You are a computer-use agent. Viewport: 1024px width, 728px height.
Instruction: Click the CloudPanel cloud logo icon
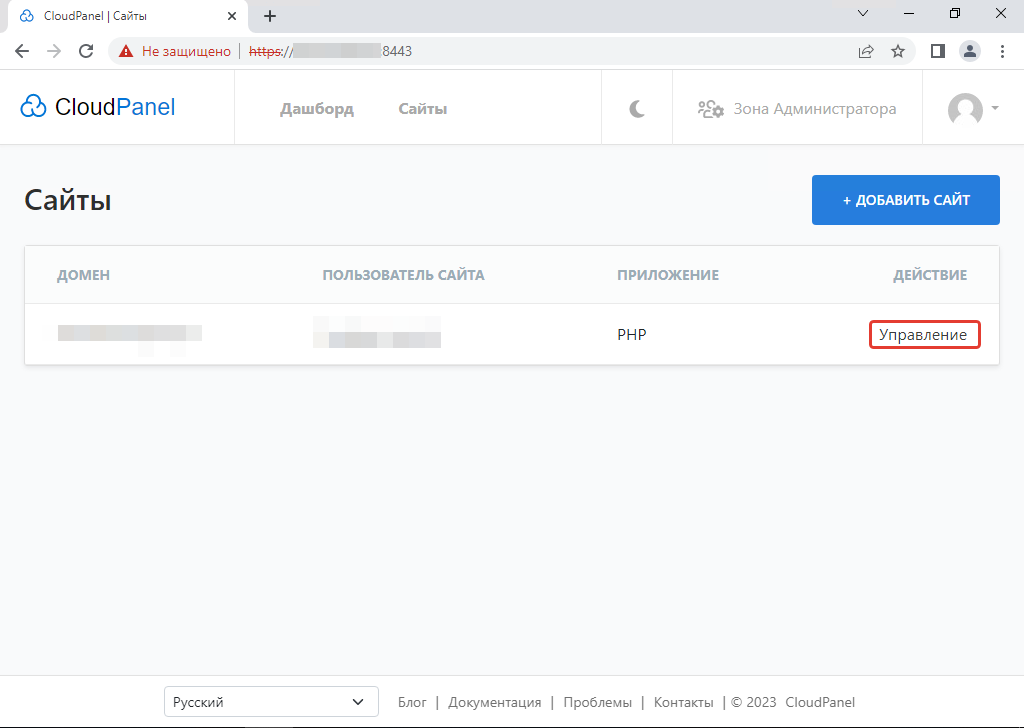[34, 107]
